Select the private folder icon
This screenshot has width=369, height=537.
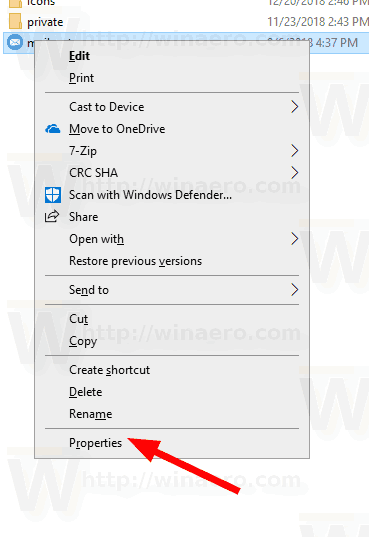click(x=15, y=22)
